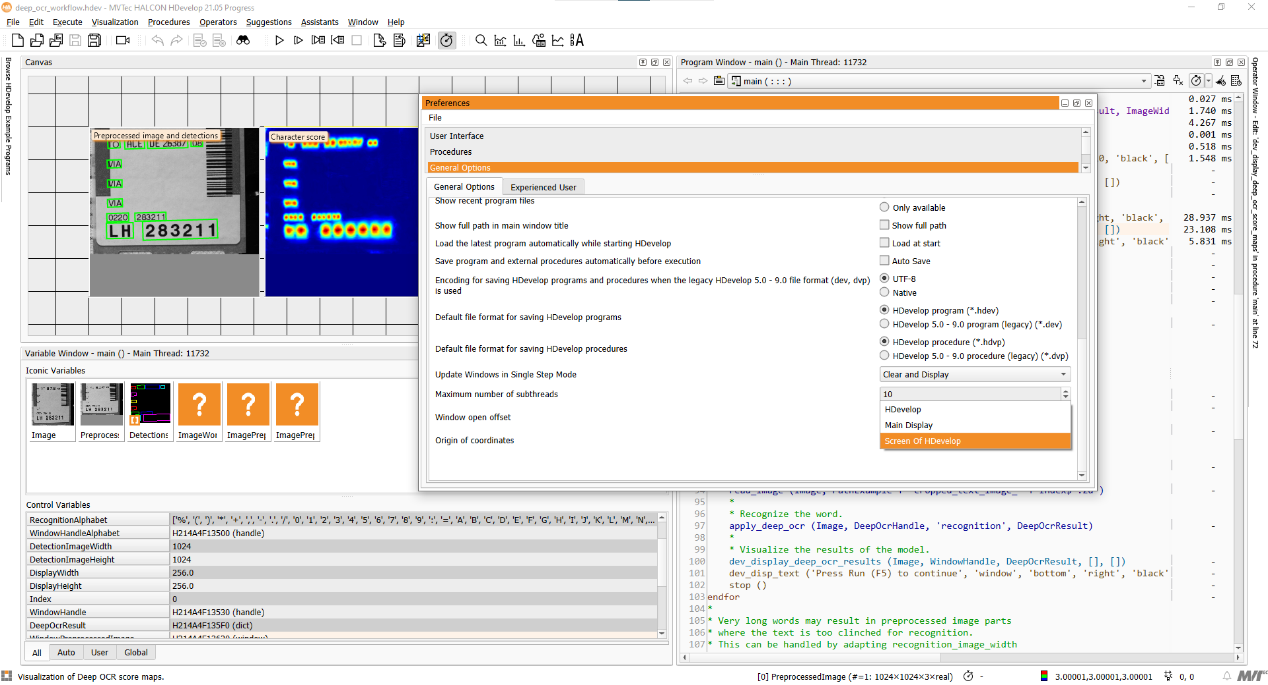Click the back arrow in Program Window
The height and width of the screenshot is (685, 1268).
(688, 80)
